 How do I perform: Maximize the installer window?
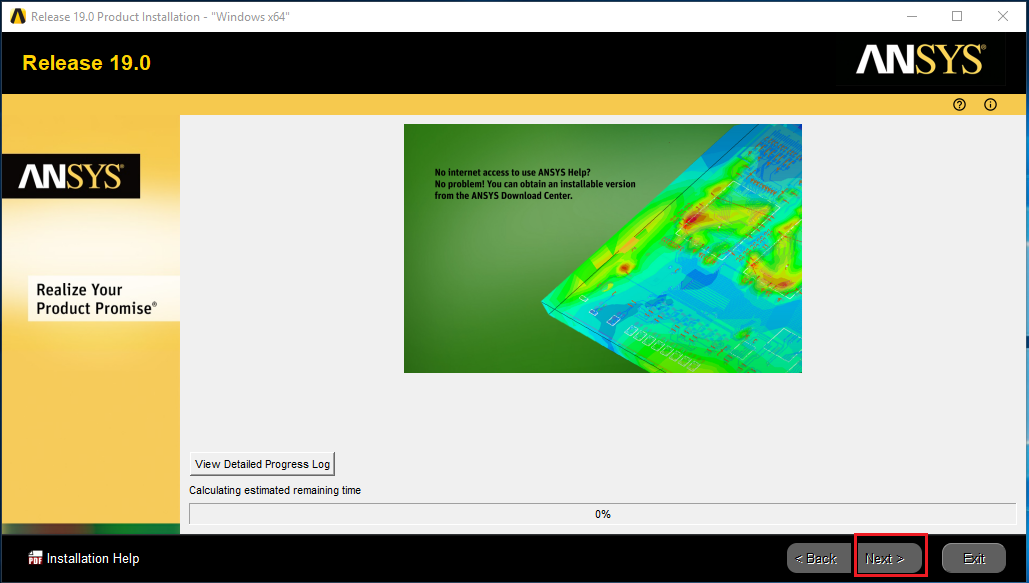coord(957,16)
